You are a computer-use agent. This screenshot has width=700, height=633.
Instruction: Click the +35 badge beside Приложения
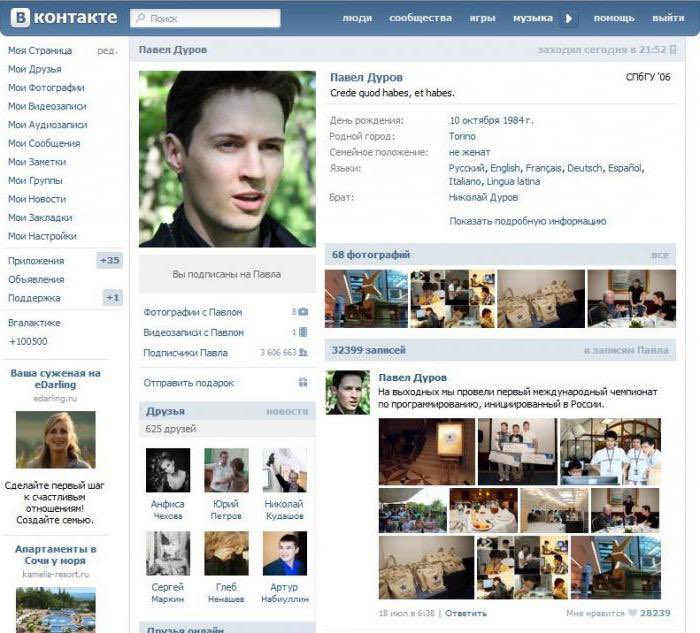tap(110, 261)
